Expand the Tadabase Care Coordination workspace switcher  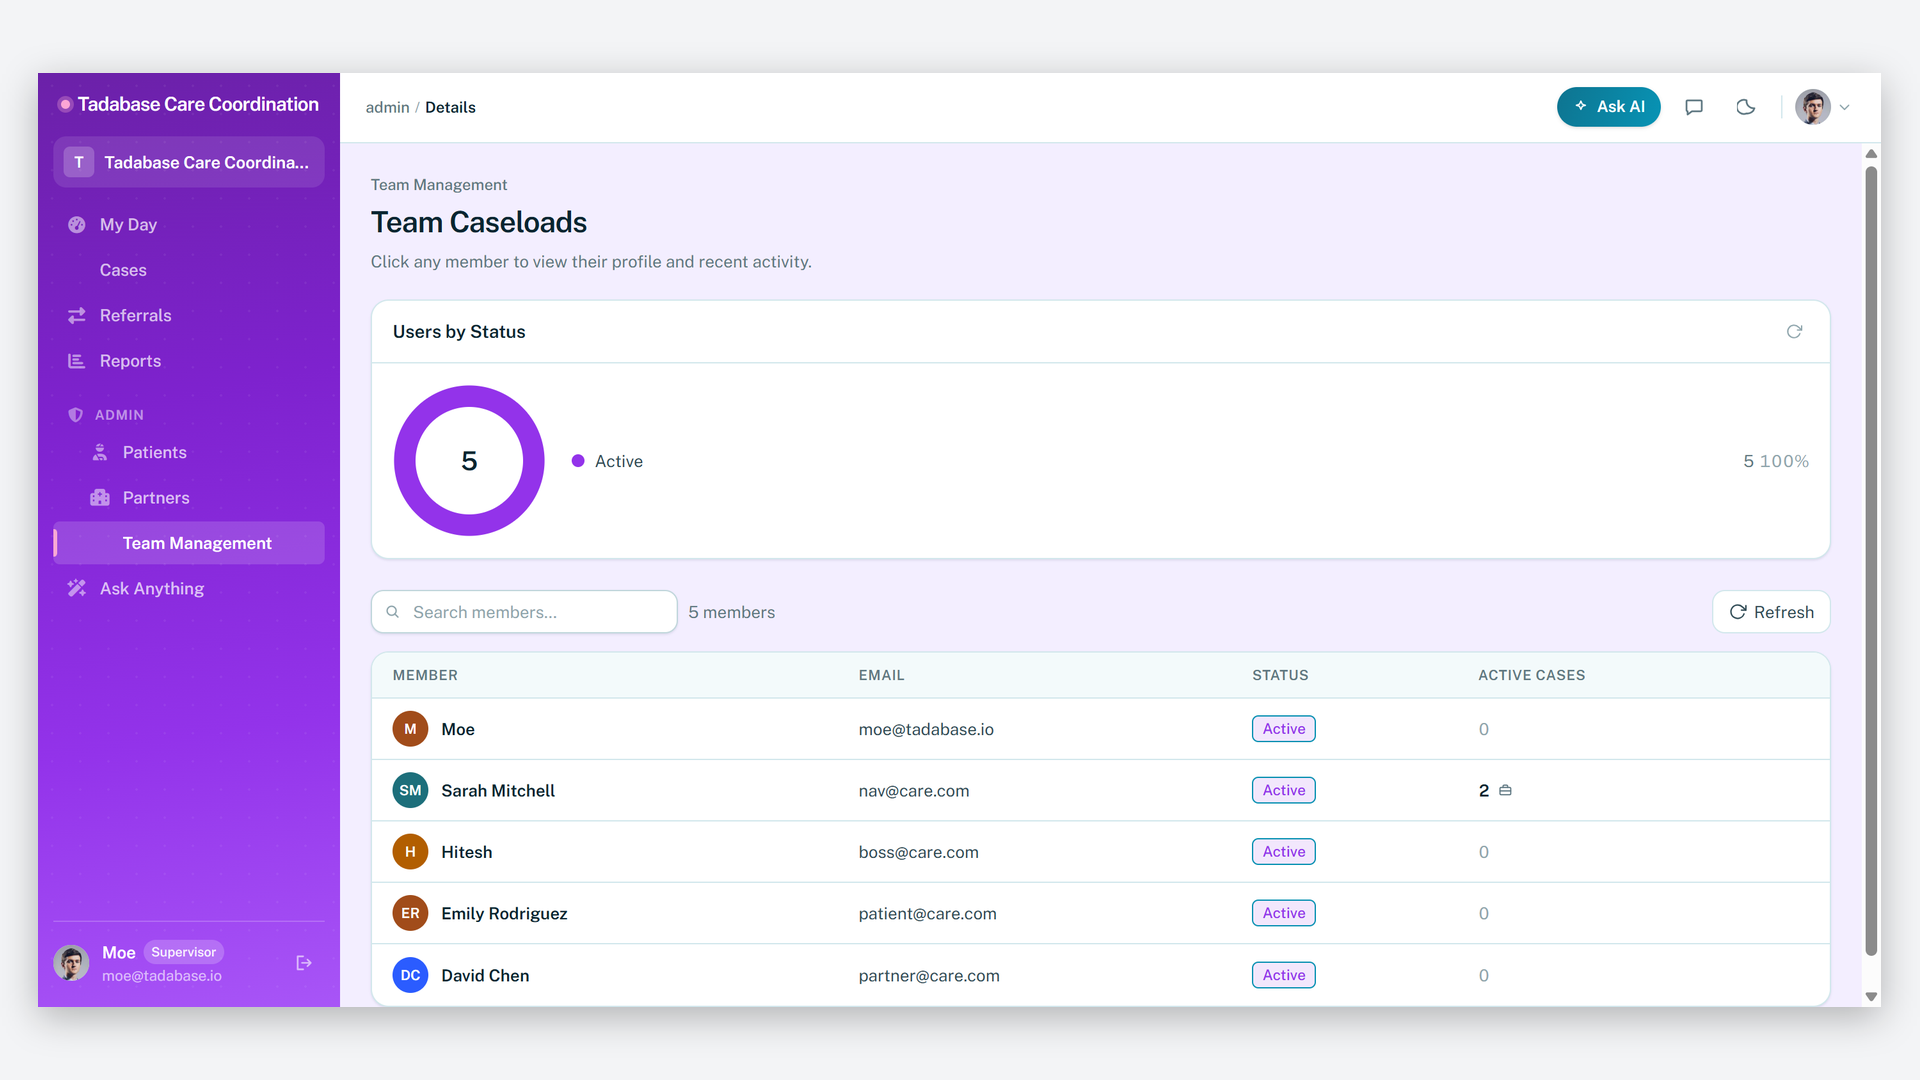point(189,162)
